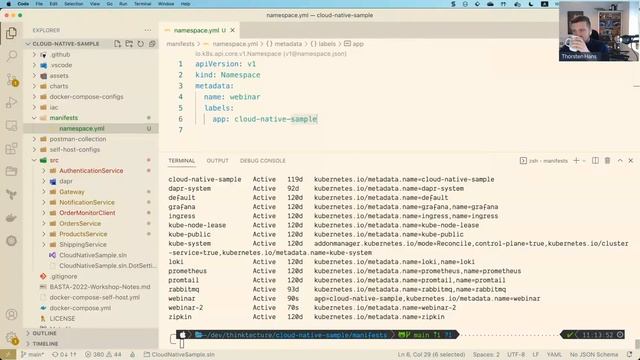Open the Manage gear icon
This screenshot has height=360, width=640.
click(x=11, y=338)
